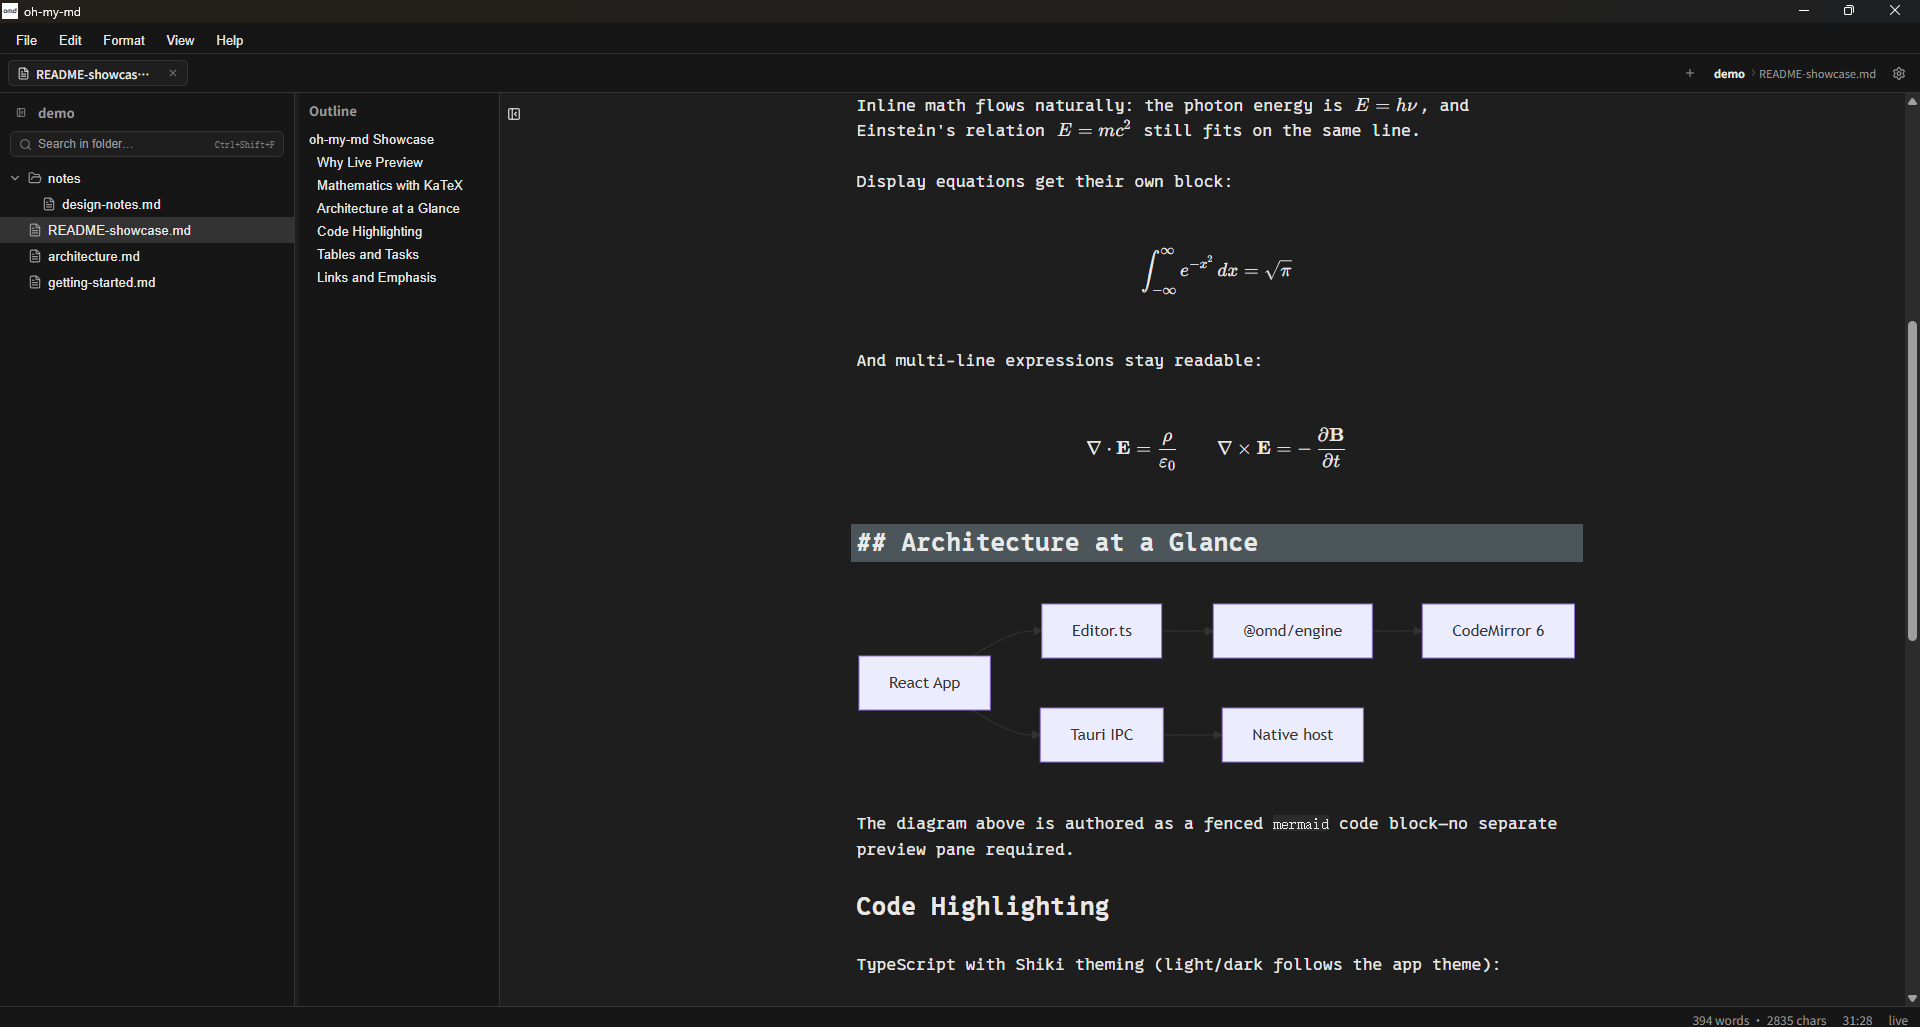This screenshot has height=1027, width=1920.
Task: Click the getting-started.md file icon
Action: coord(35,282)
